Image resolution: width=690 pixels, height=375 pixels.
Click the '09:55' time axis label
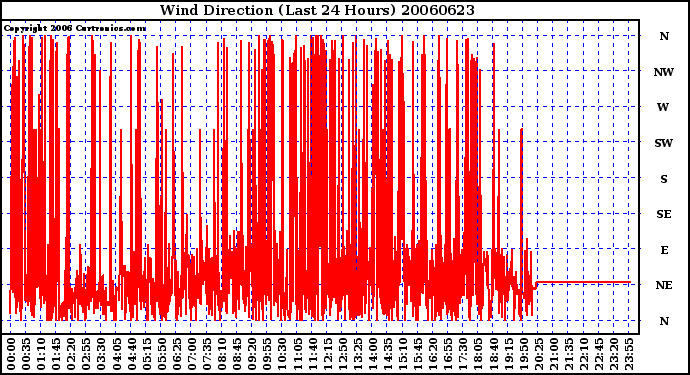267,354
